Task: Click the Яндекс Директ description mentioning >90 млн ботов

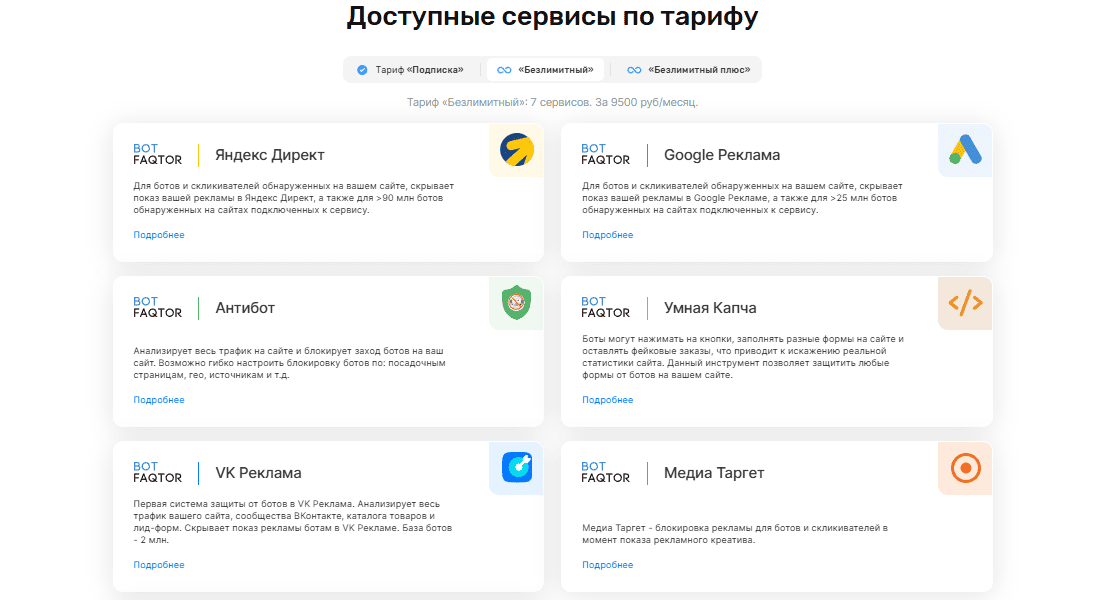Action: pyautogui.click(x=294, y=198)
